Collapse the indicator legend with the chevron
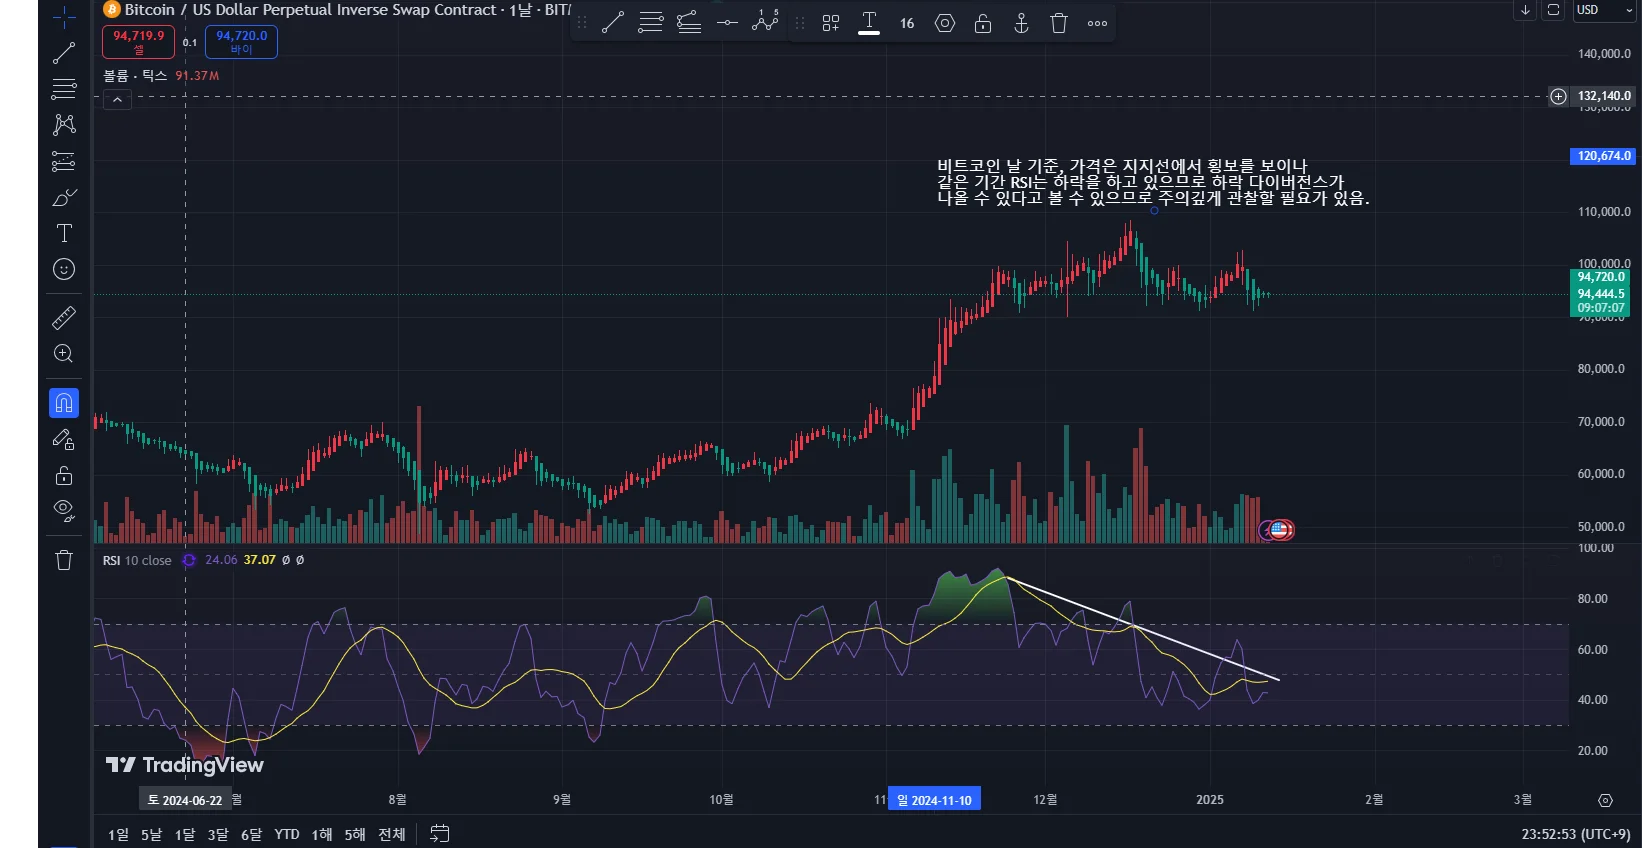1642x848 pixels. [117, 100]
